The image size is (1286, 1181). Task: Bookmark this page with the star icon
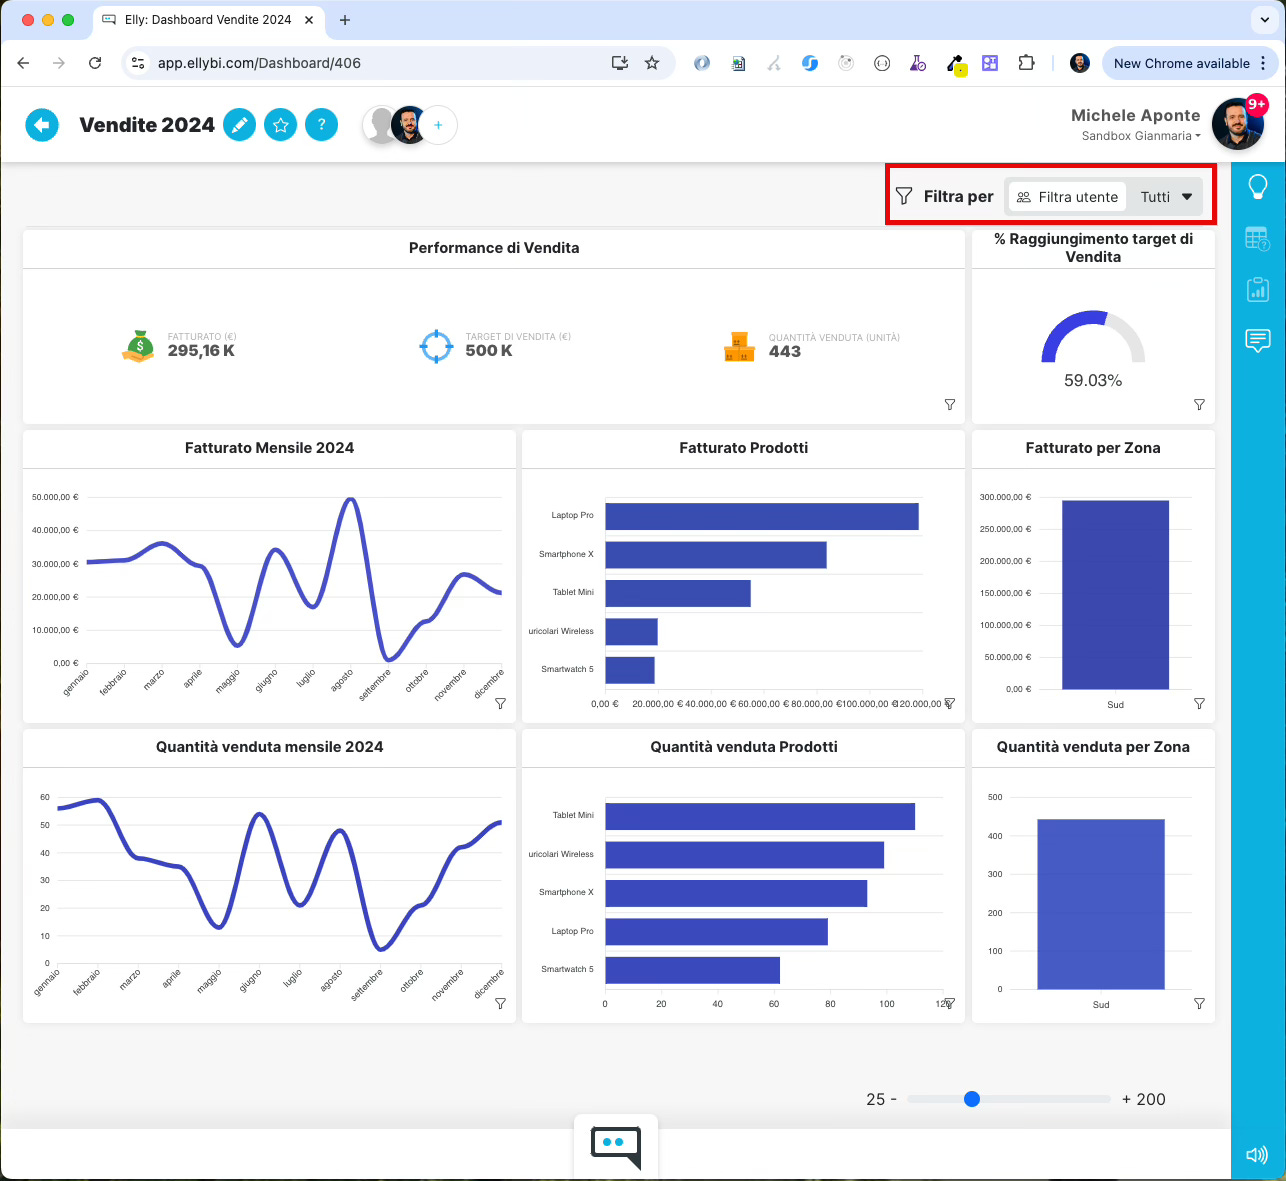point(652,63)
